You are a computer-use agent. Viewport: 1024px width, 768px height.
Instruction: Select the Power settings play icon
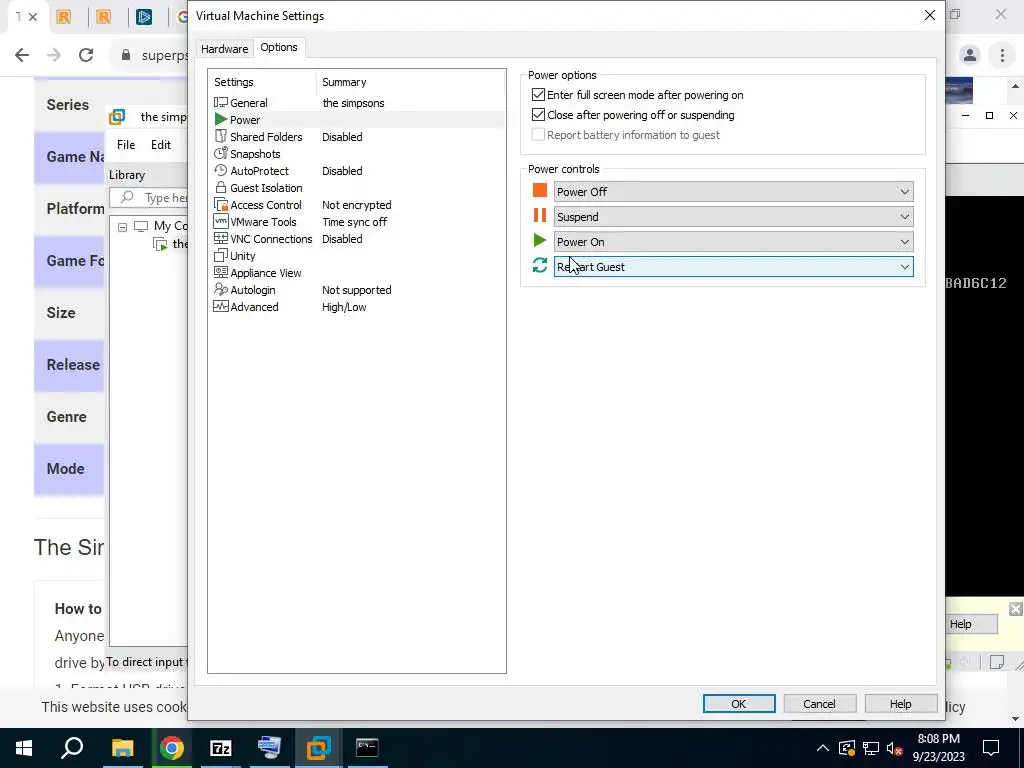[221, 120]
